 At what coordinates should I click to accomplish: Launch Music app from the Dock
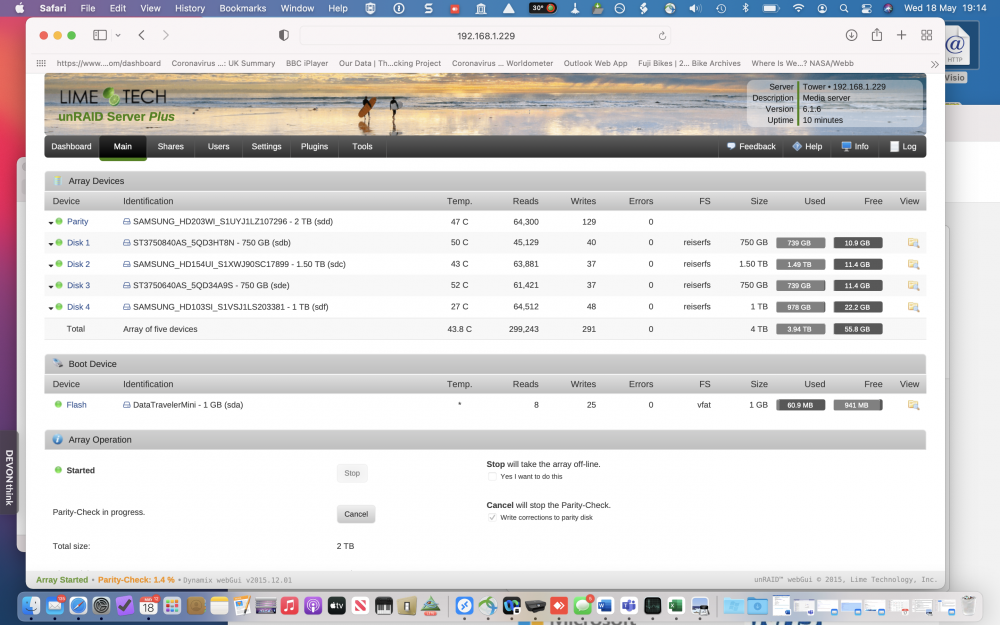[290, 605]
